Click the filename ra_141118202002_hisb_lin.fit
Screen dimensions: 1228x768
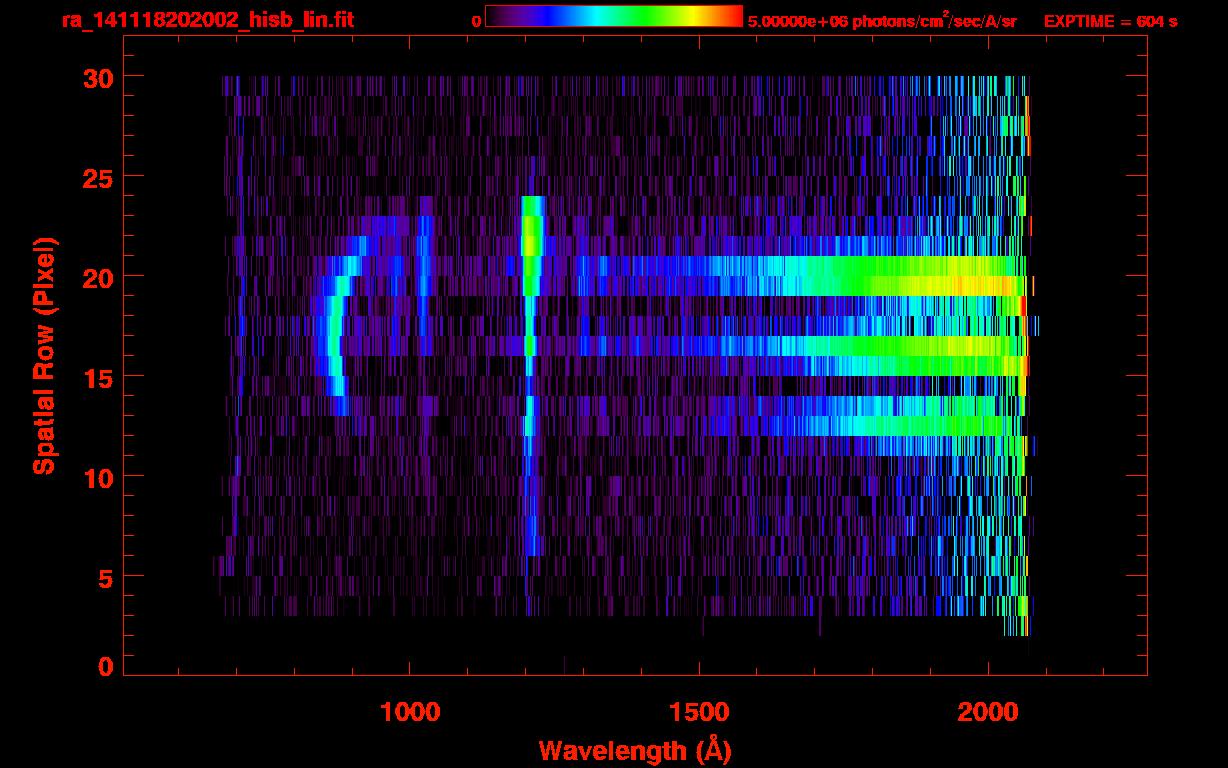[x=207, y=19]
